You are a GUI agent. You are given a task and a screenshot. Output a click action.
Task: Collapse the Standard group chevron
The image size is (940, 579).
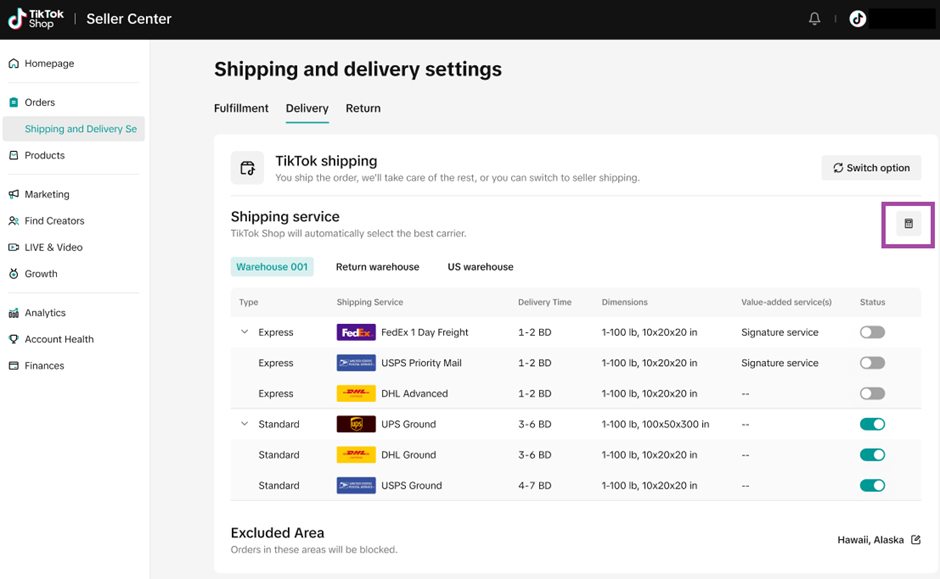(x=244, y=423)
